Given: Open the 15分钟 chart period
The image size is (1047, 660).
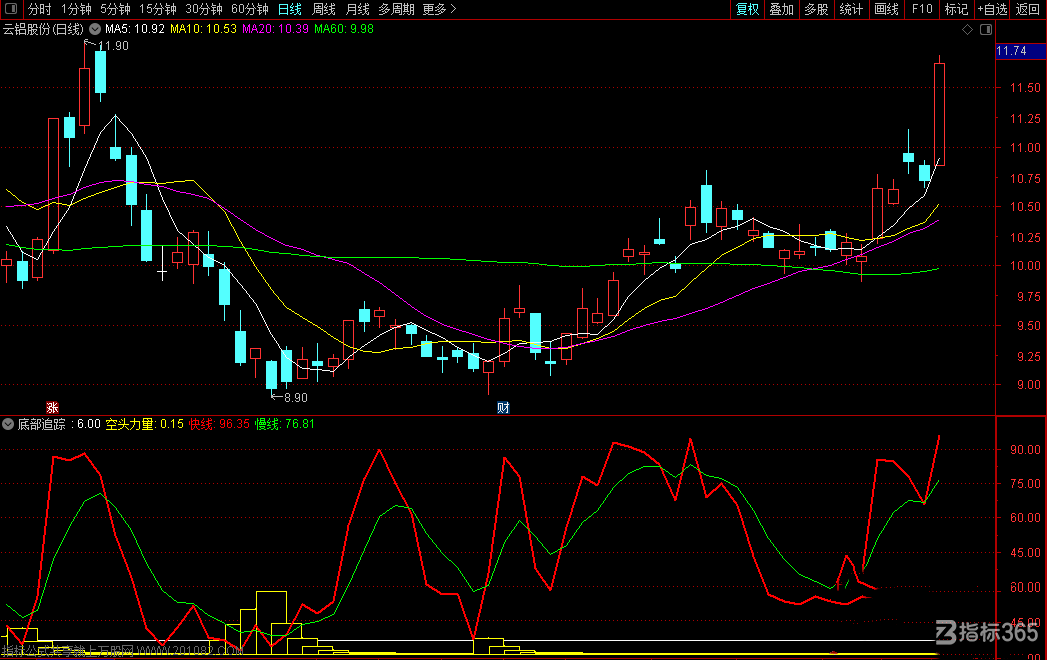Looking at the screenshot, I should coord(158,9).
